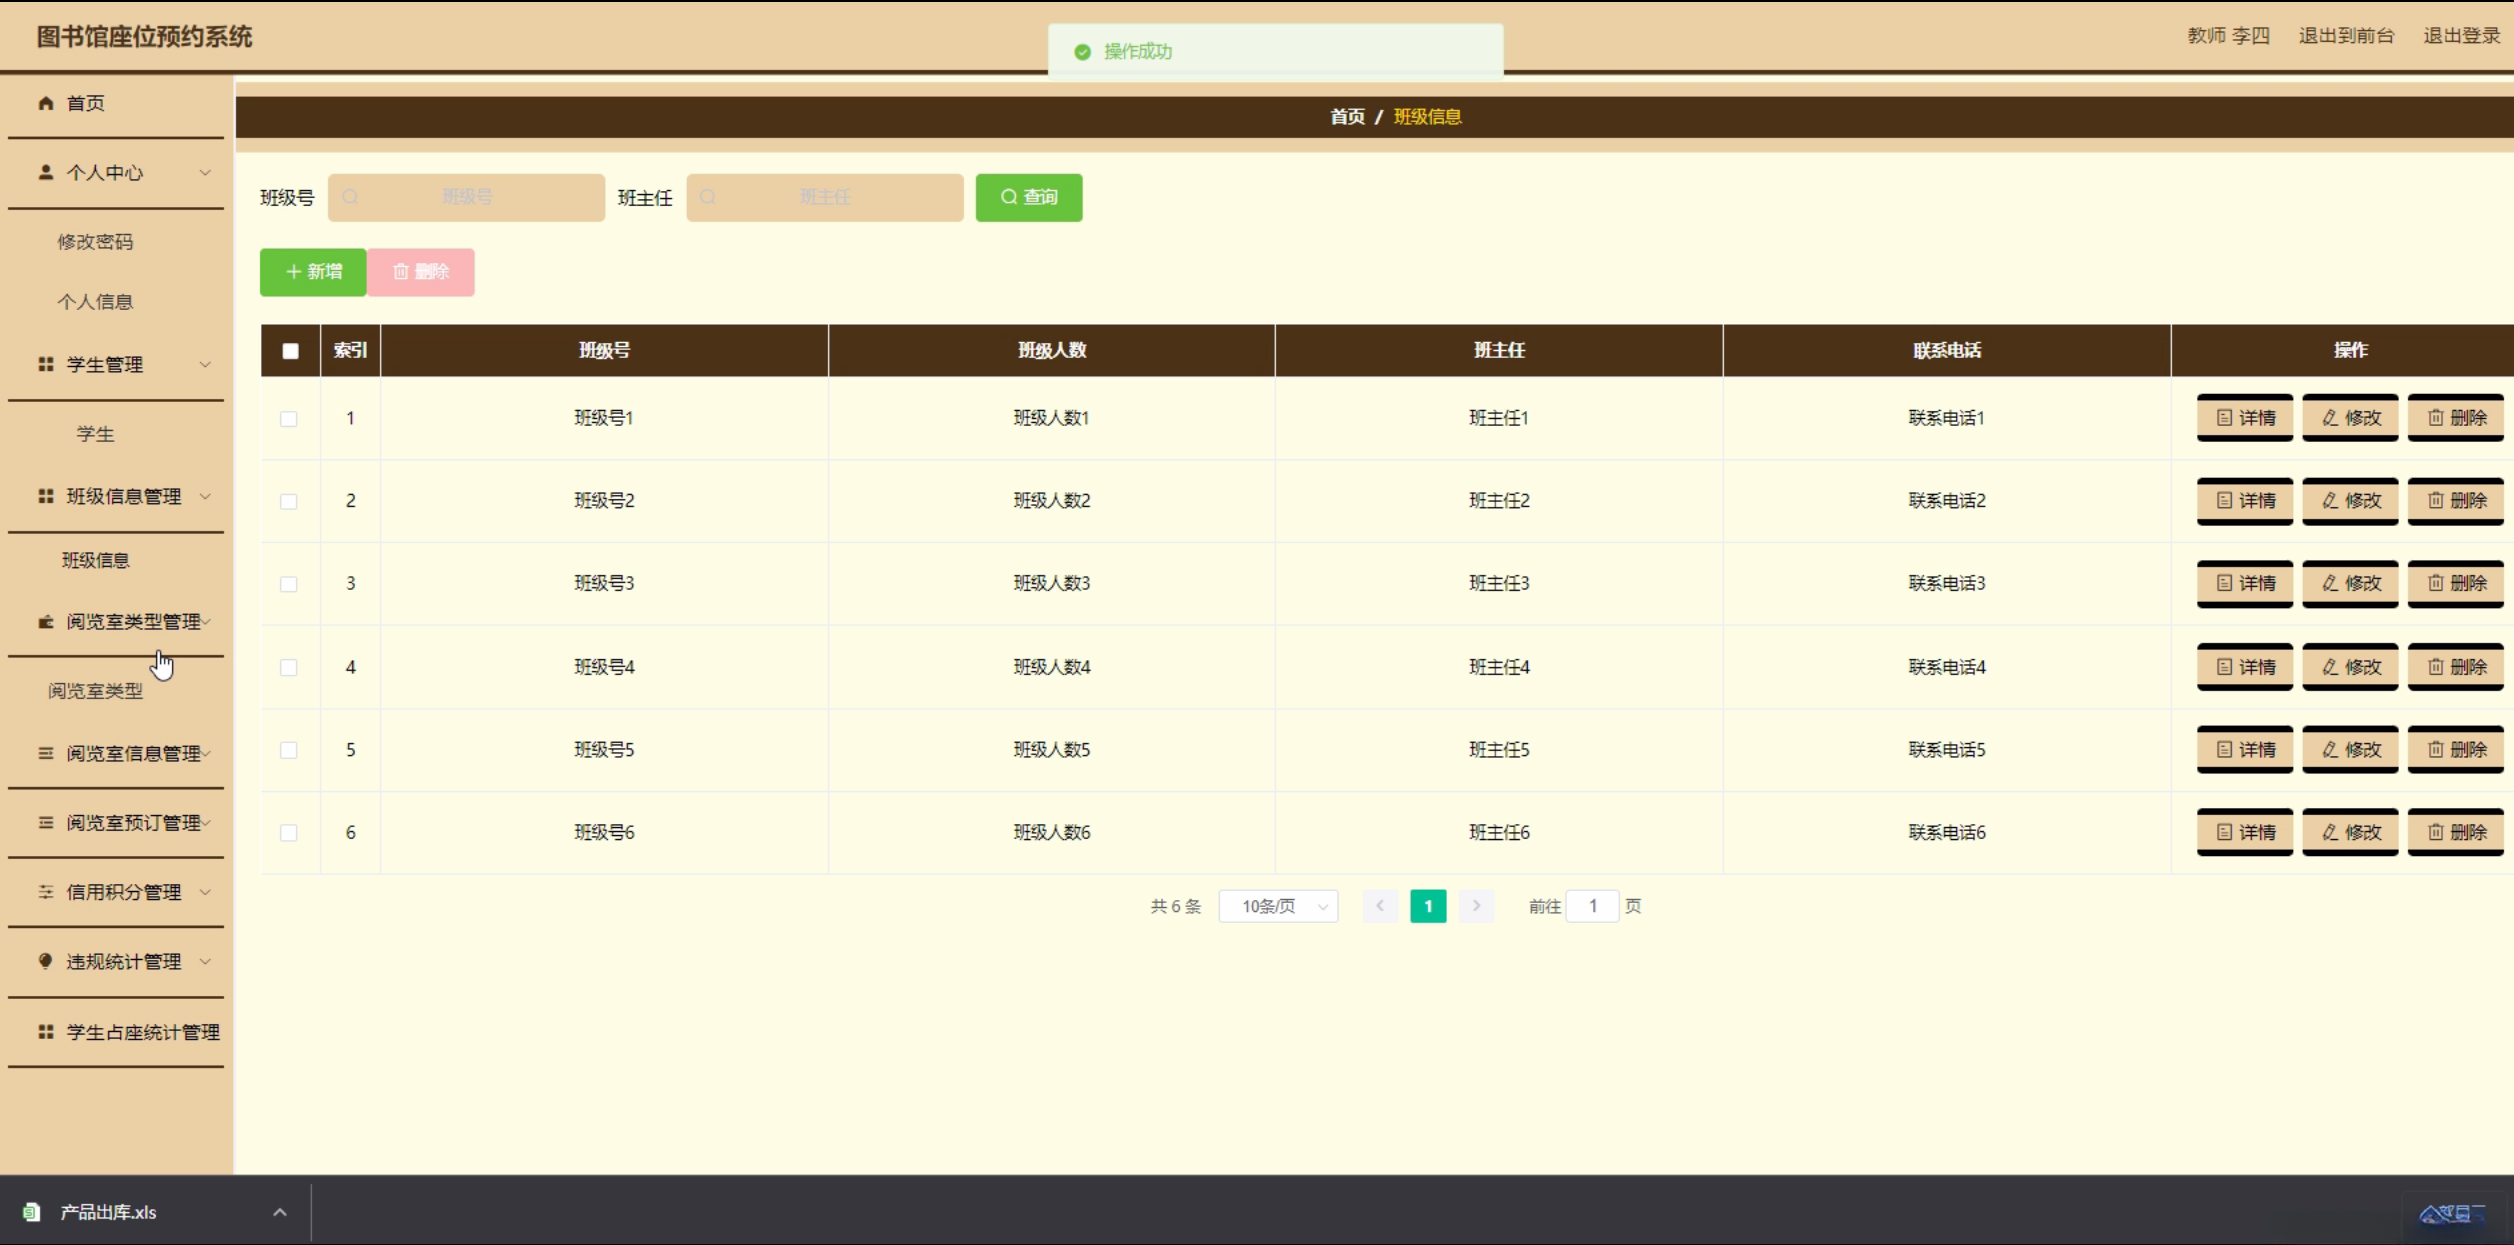Click the magnifier icon in 班级号 search field
This screenshot has width=2514, height=1245.
coord(351,197)
